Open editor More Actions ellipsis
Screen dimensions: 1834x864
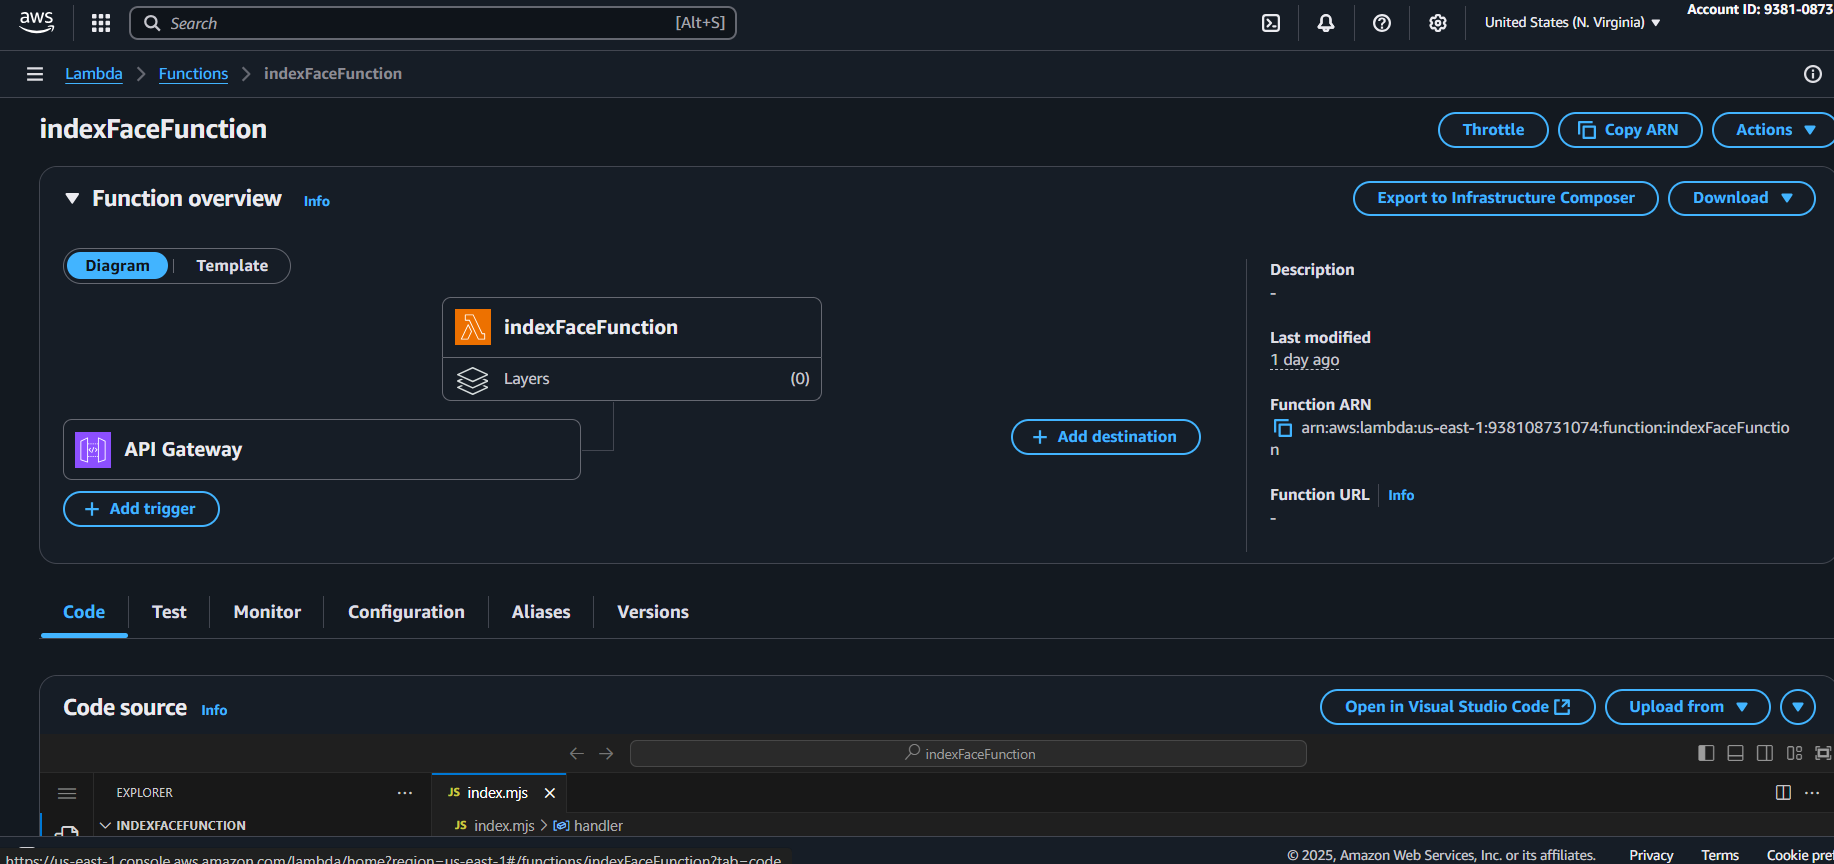pyautogui.click(x=1812, y=793)
